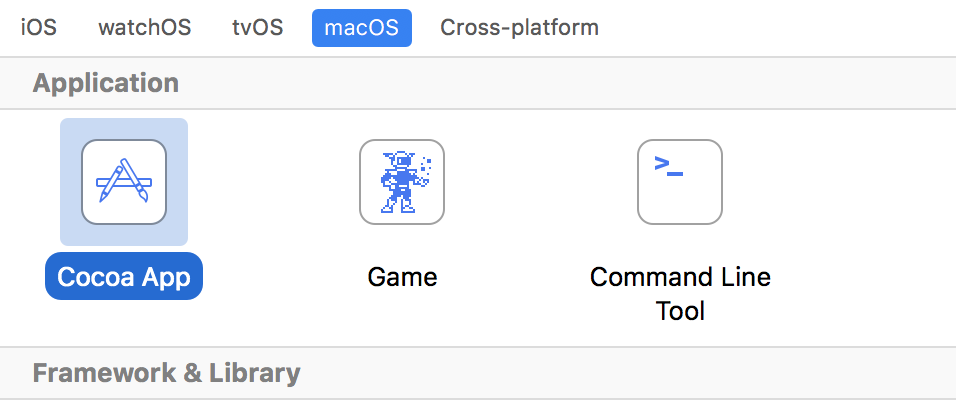
Task: Click the Cocoa App highlighted label
Action: click(x=124, y=277)
